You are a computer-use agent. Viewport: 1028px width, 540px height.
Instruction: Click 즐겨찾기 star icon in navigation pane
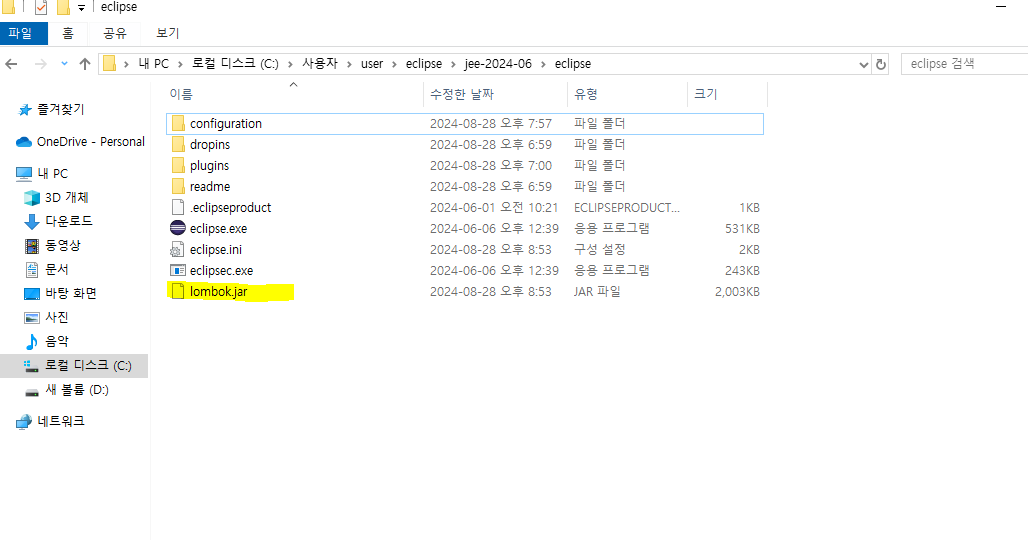[x=25, y=110]
